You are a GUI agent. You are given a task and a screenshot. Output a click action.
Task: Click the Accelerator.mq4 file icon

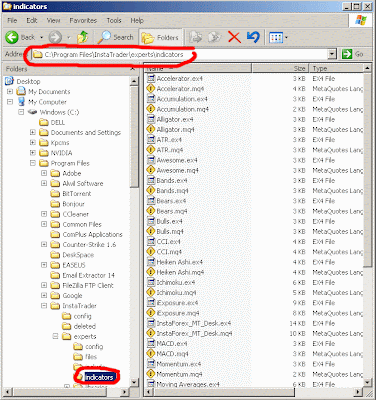point(151,89)
